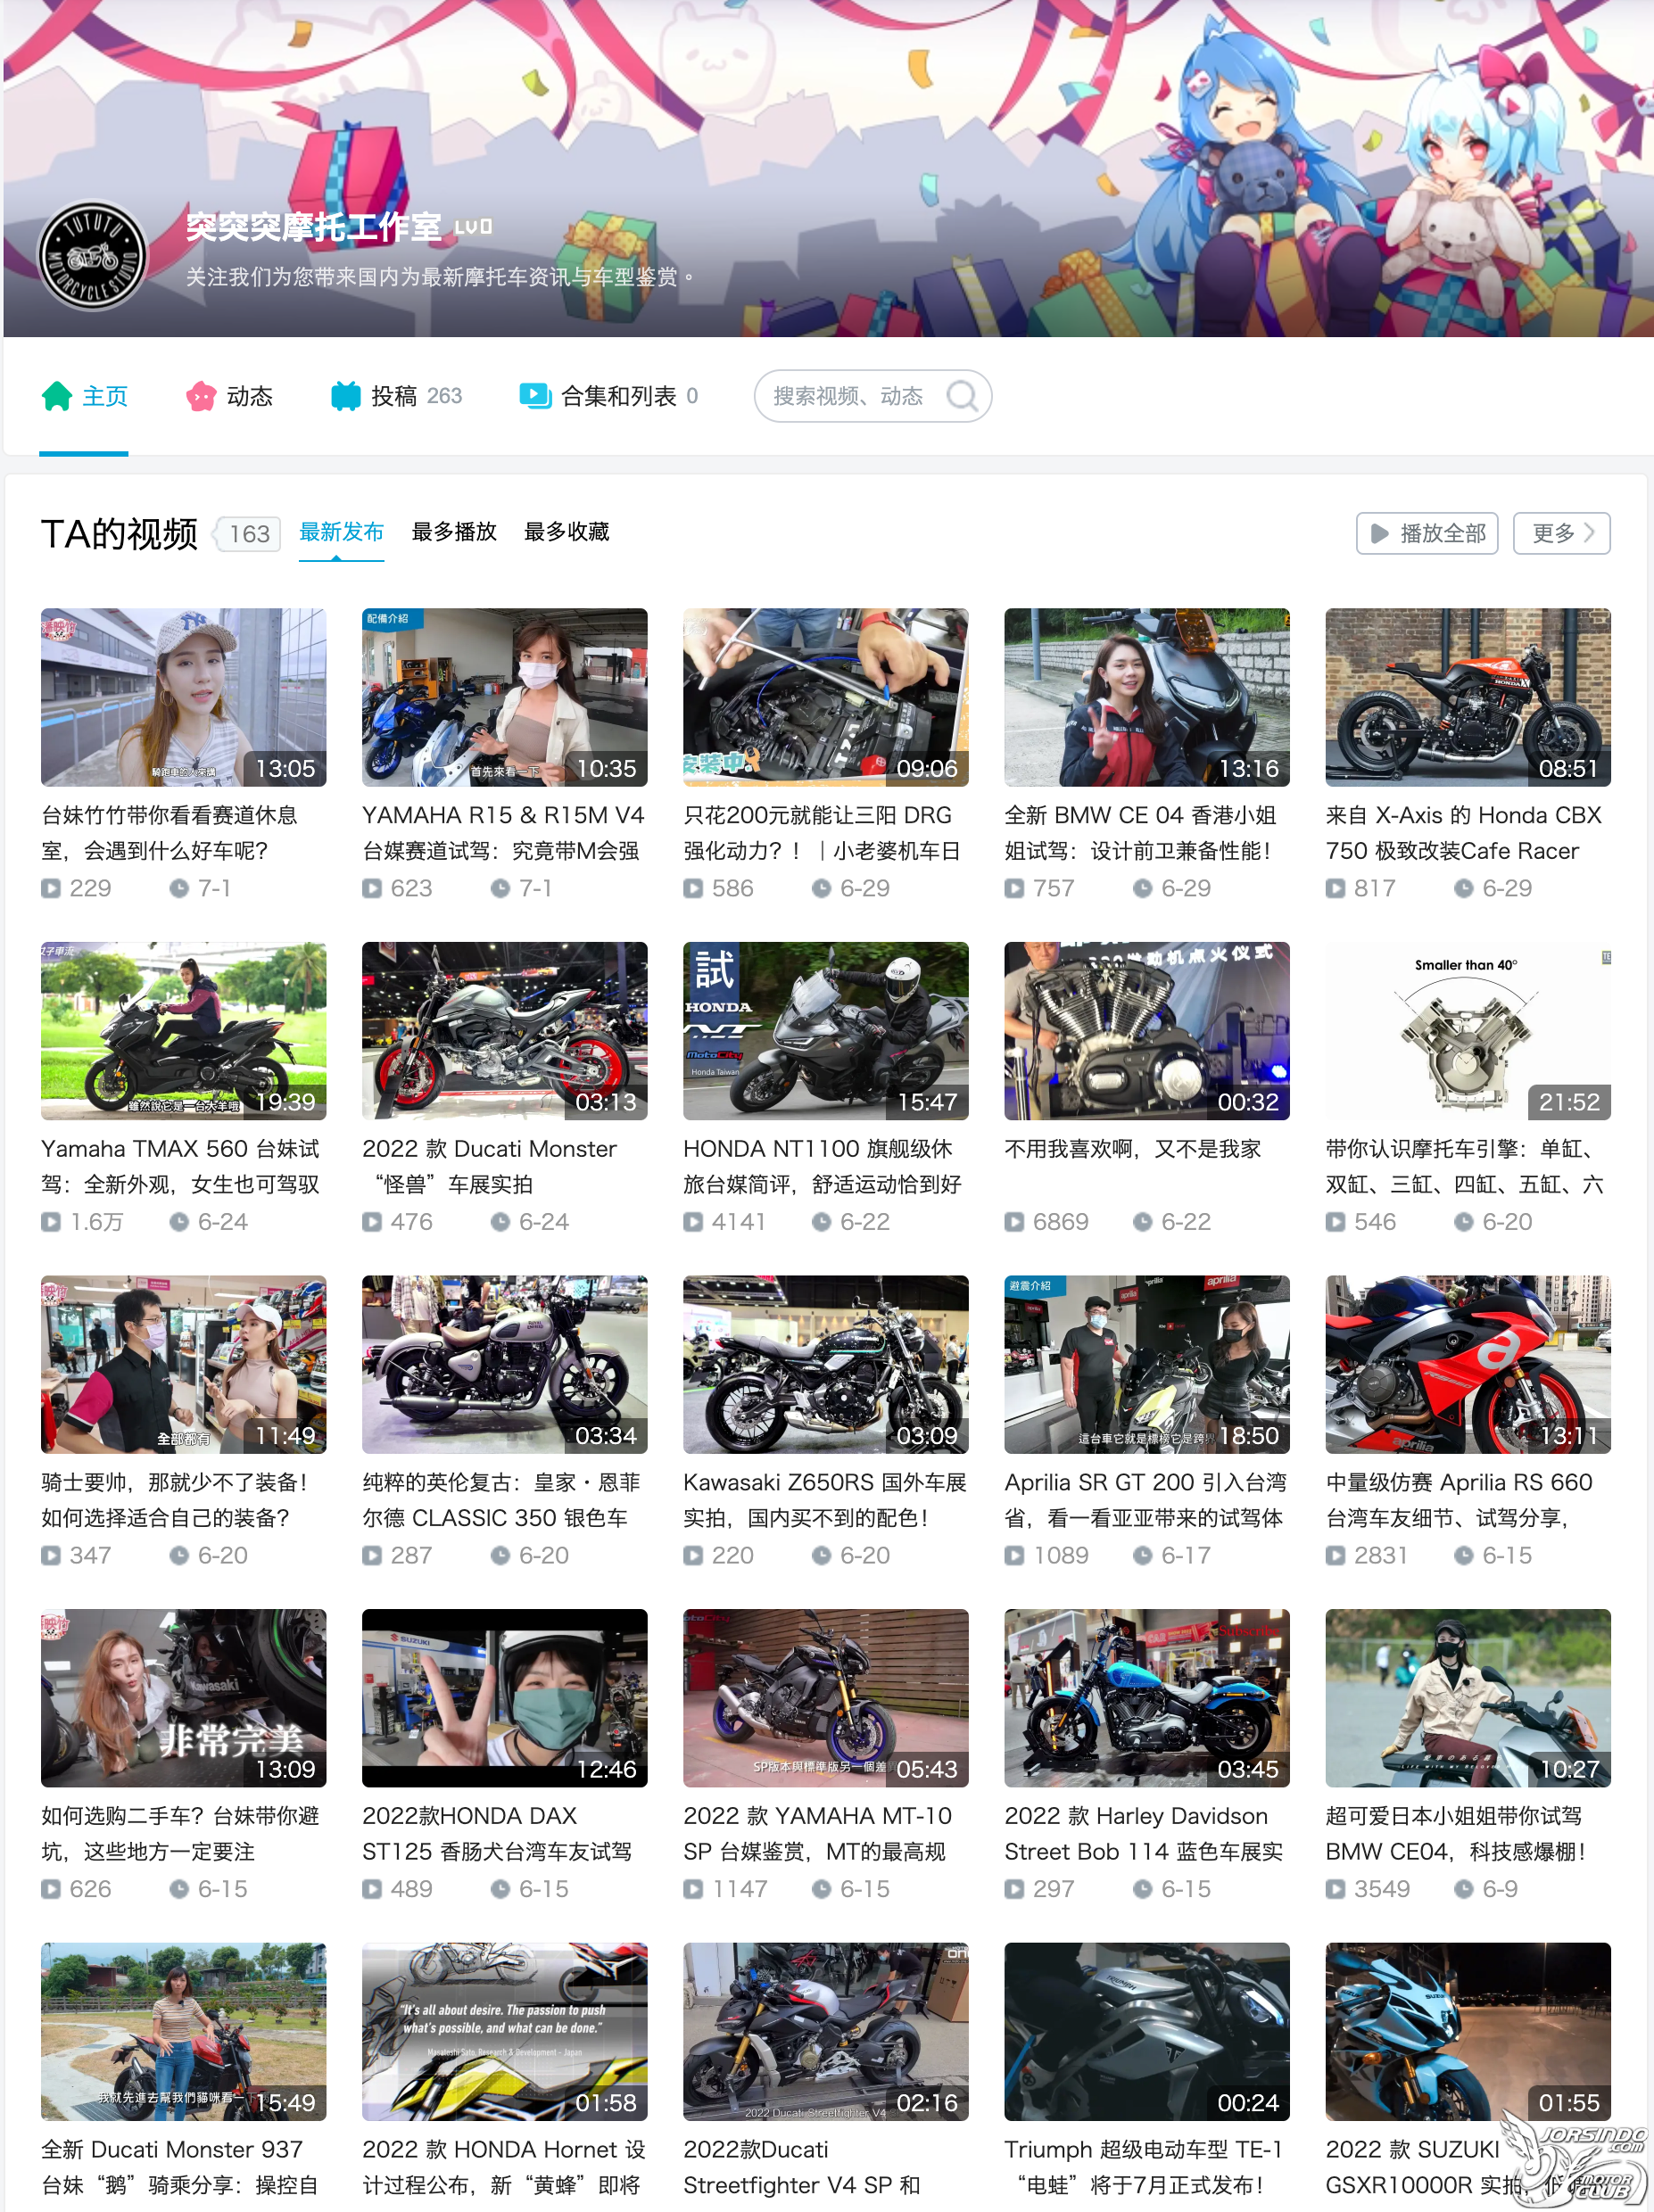Open title 超可爱日本小姐姐带你试驾 BMW CE04
This screenshot has width=1654, height=2212.
tap(1458, 1834)
